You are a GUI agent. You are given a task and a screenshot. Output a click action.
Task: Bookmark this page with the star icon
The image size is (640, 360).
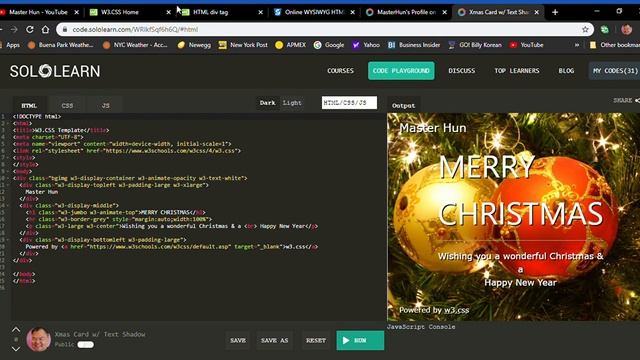pyautogui.click(x=585, y=29)
